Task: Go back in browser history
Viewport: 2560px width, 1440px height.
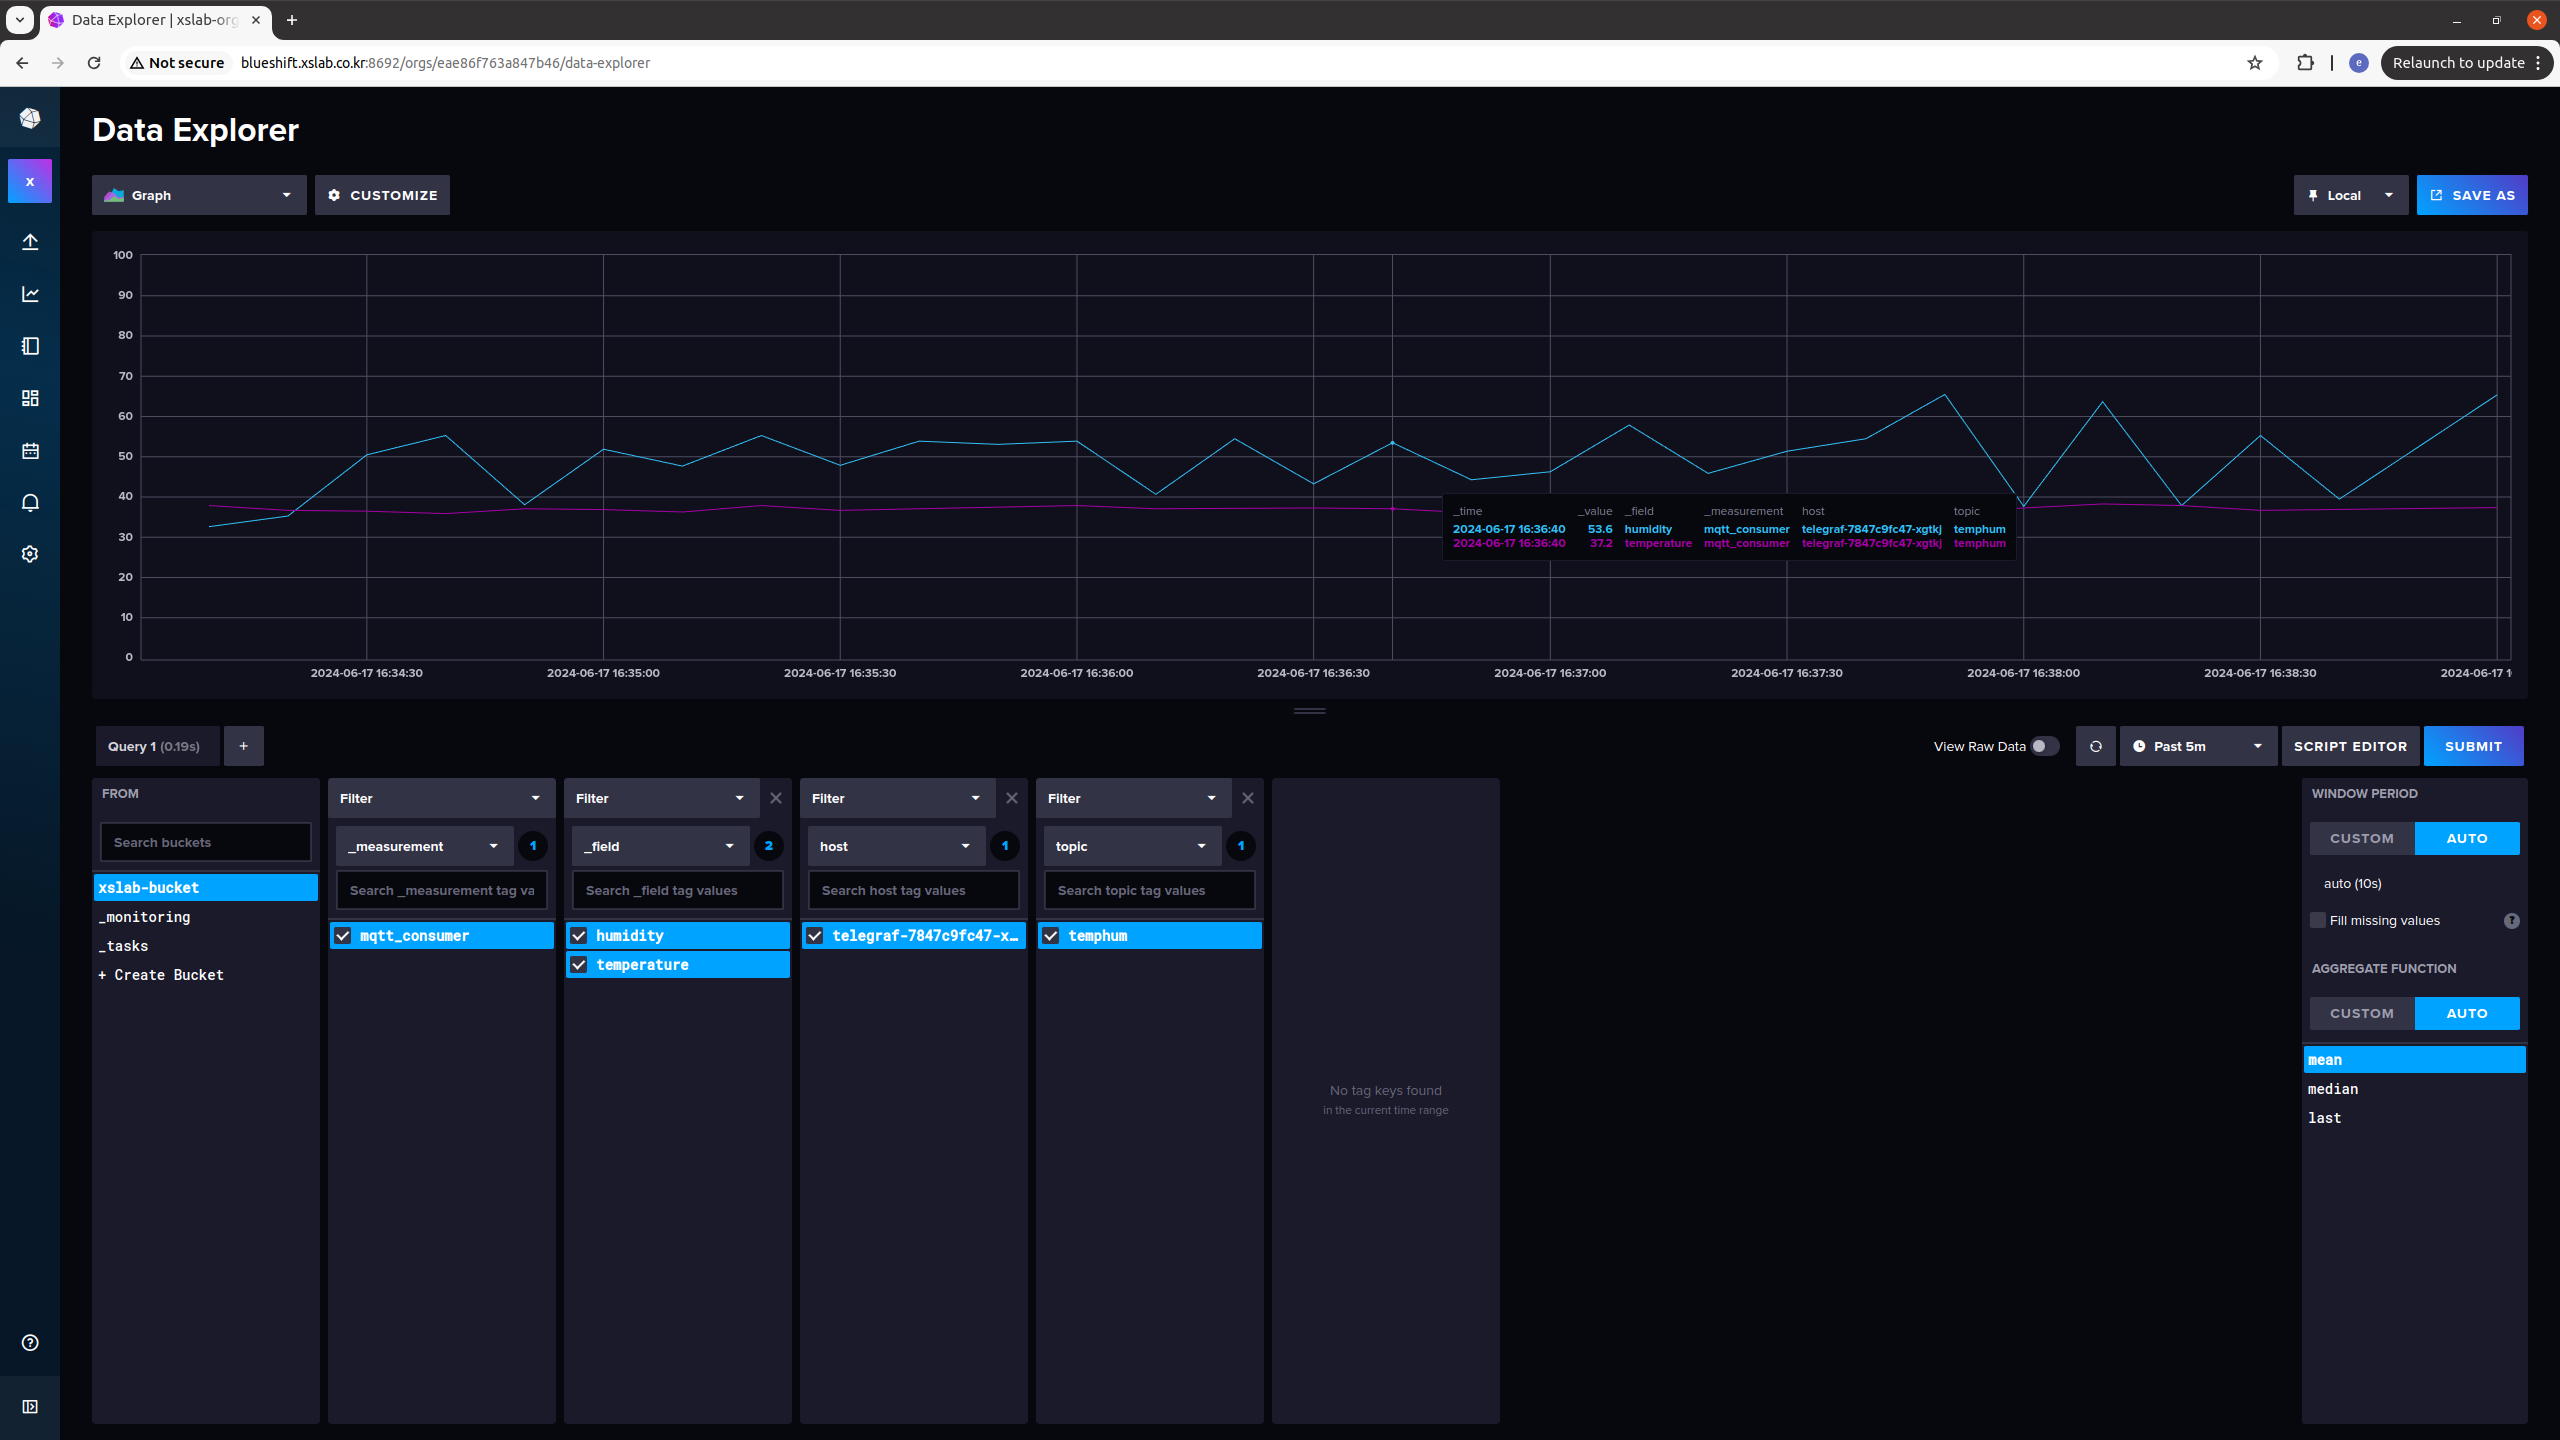Action: pyautogui.click(x=22, y=63)
